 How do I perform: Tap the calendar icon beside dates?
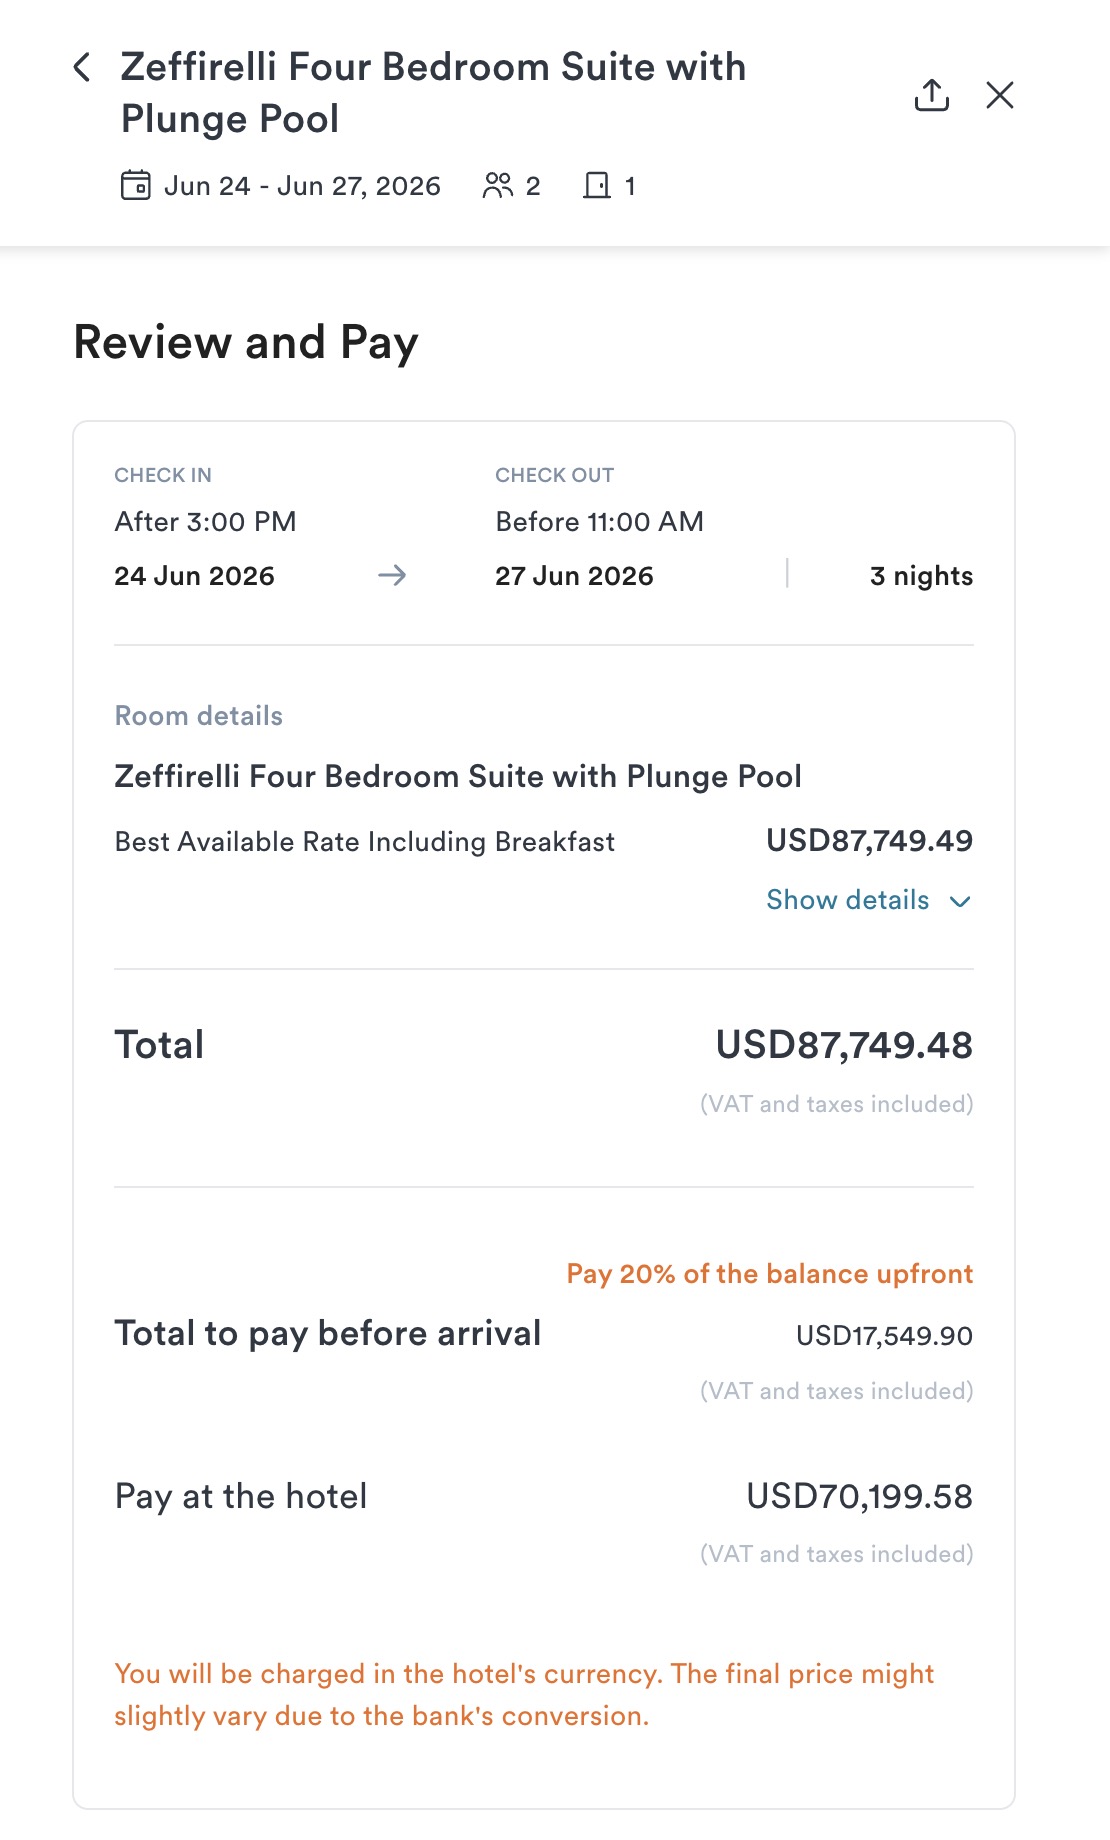coord(135,186)
